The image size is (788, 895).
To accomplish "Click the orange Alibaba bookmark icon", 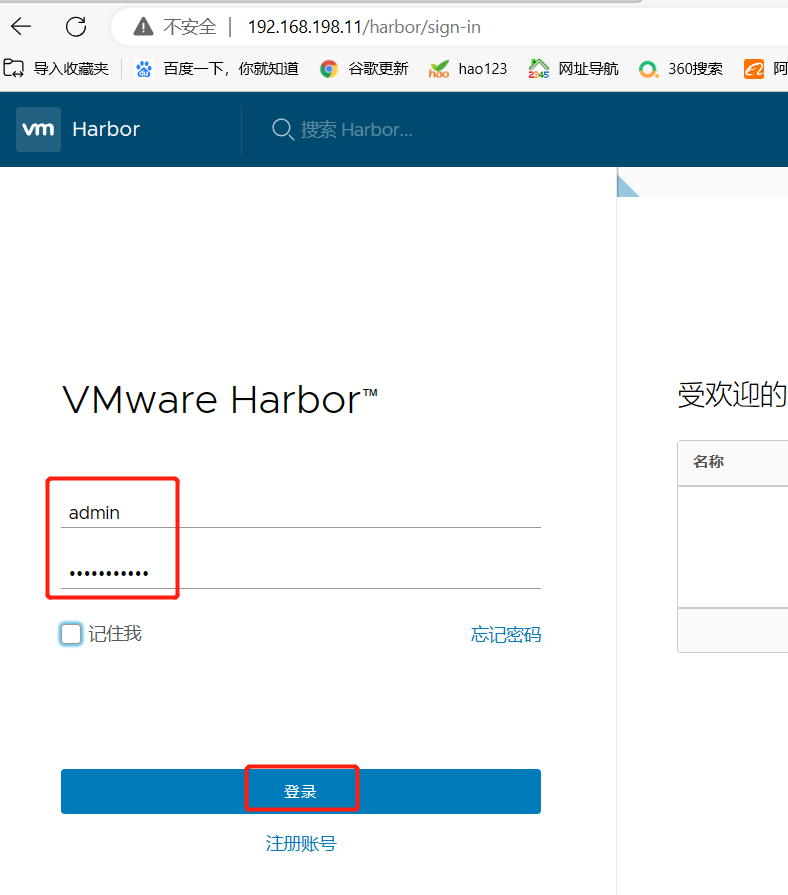I will (754, 69).
